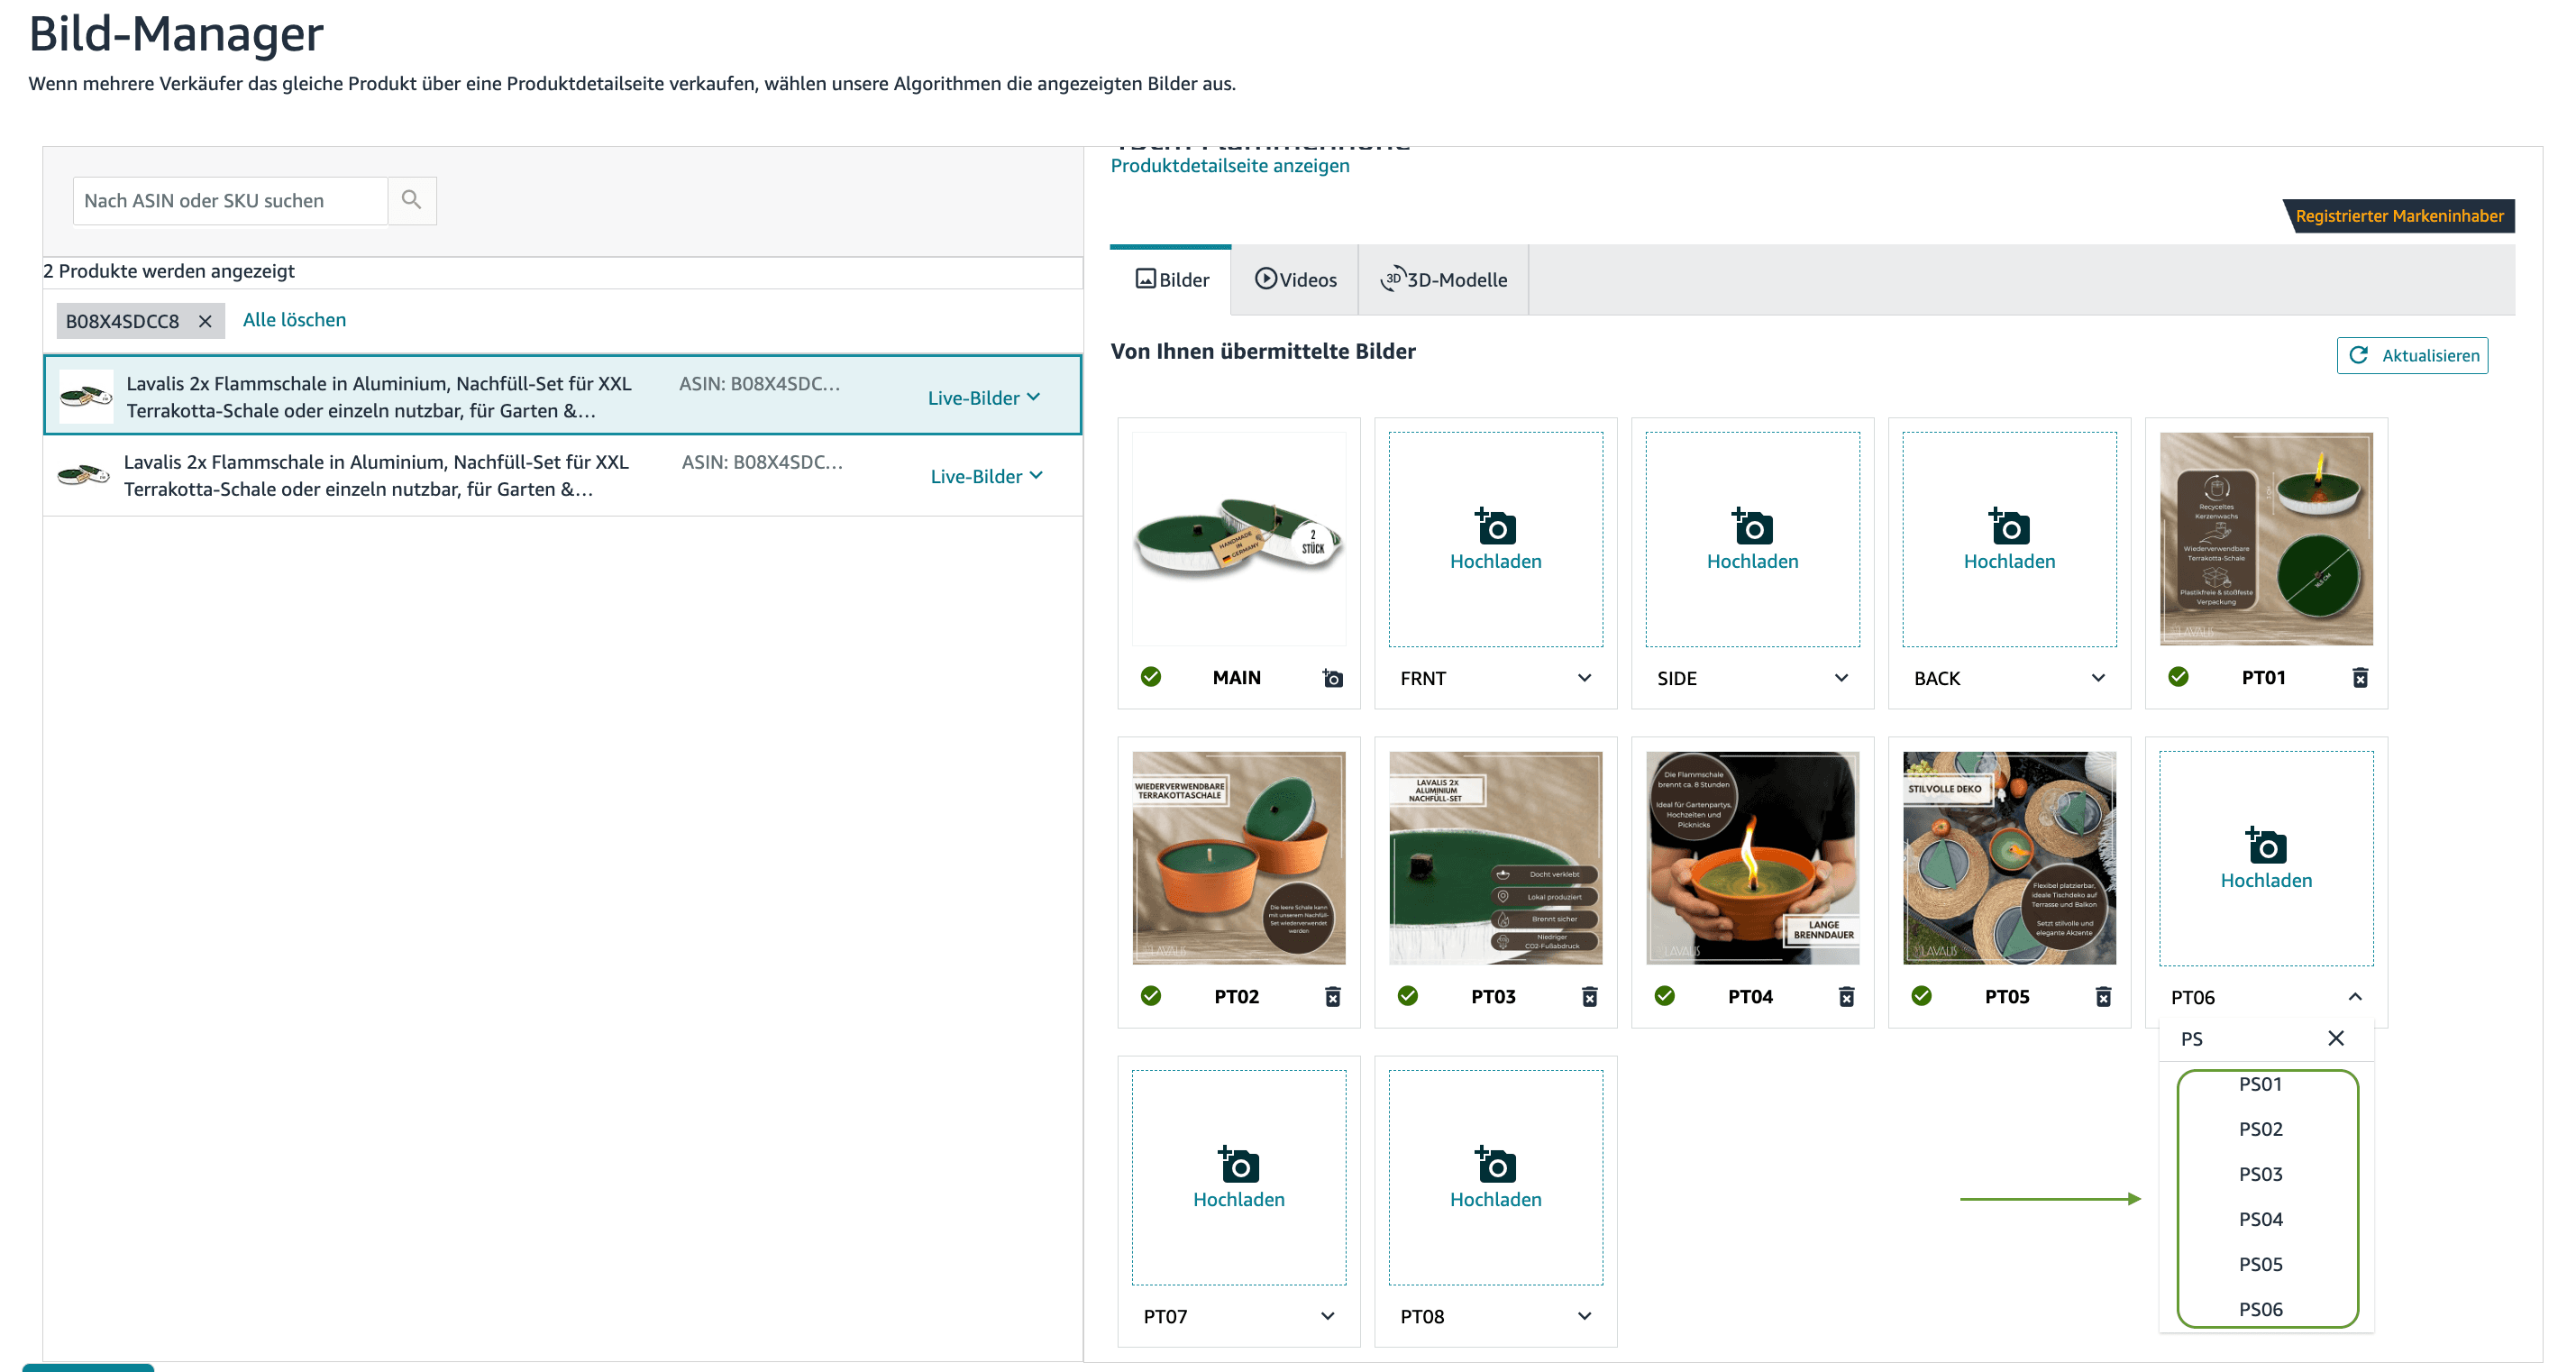
Task: Switch to the 3D-Modelle tab
Action: [1443, 280]
